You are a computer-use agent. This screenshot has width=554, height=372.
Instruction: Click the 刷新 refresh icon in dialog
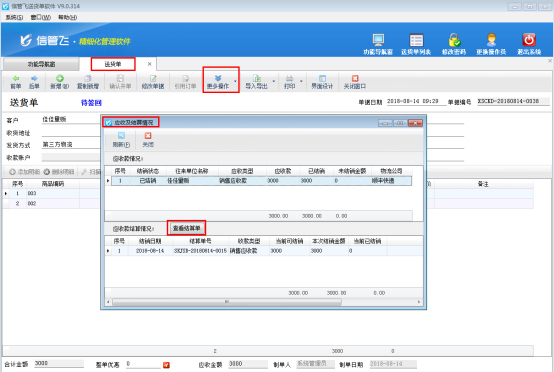pos(121,136)
